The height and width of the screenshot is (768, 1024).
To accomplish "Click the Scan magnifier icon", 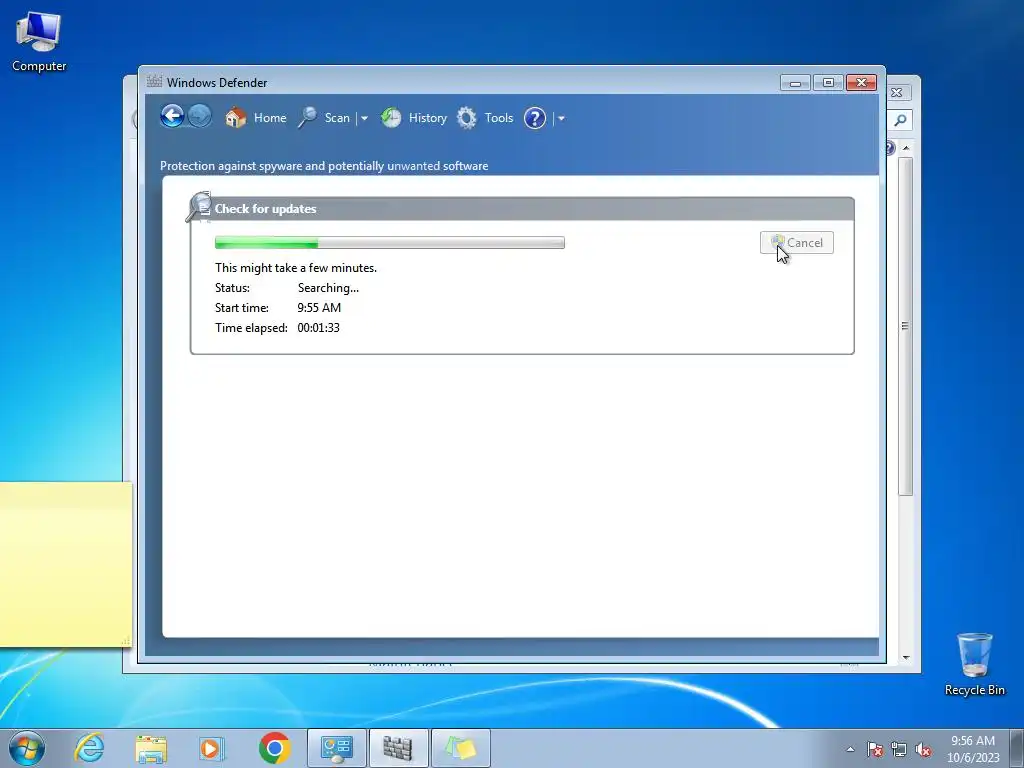I will 308,118.
